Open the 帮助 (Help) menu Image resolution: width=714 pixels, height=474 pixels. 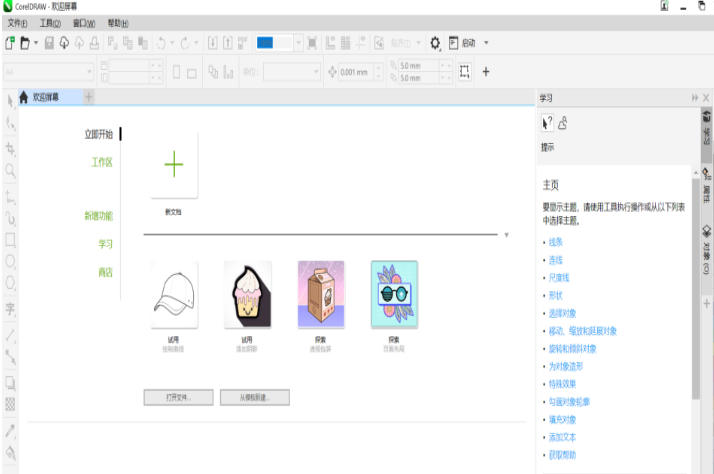pos(117,21)
